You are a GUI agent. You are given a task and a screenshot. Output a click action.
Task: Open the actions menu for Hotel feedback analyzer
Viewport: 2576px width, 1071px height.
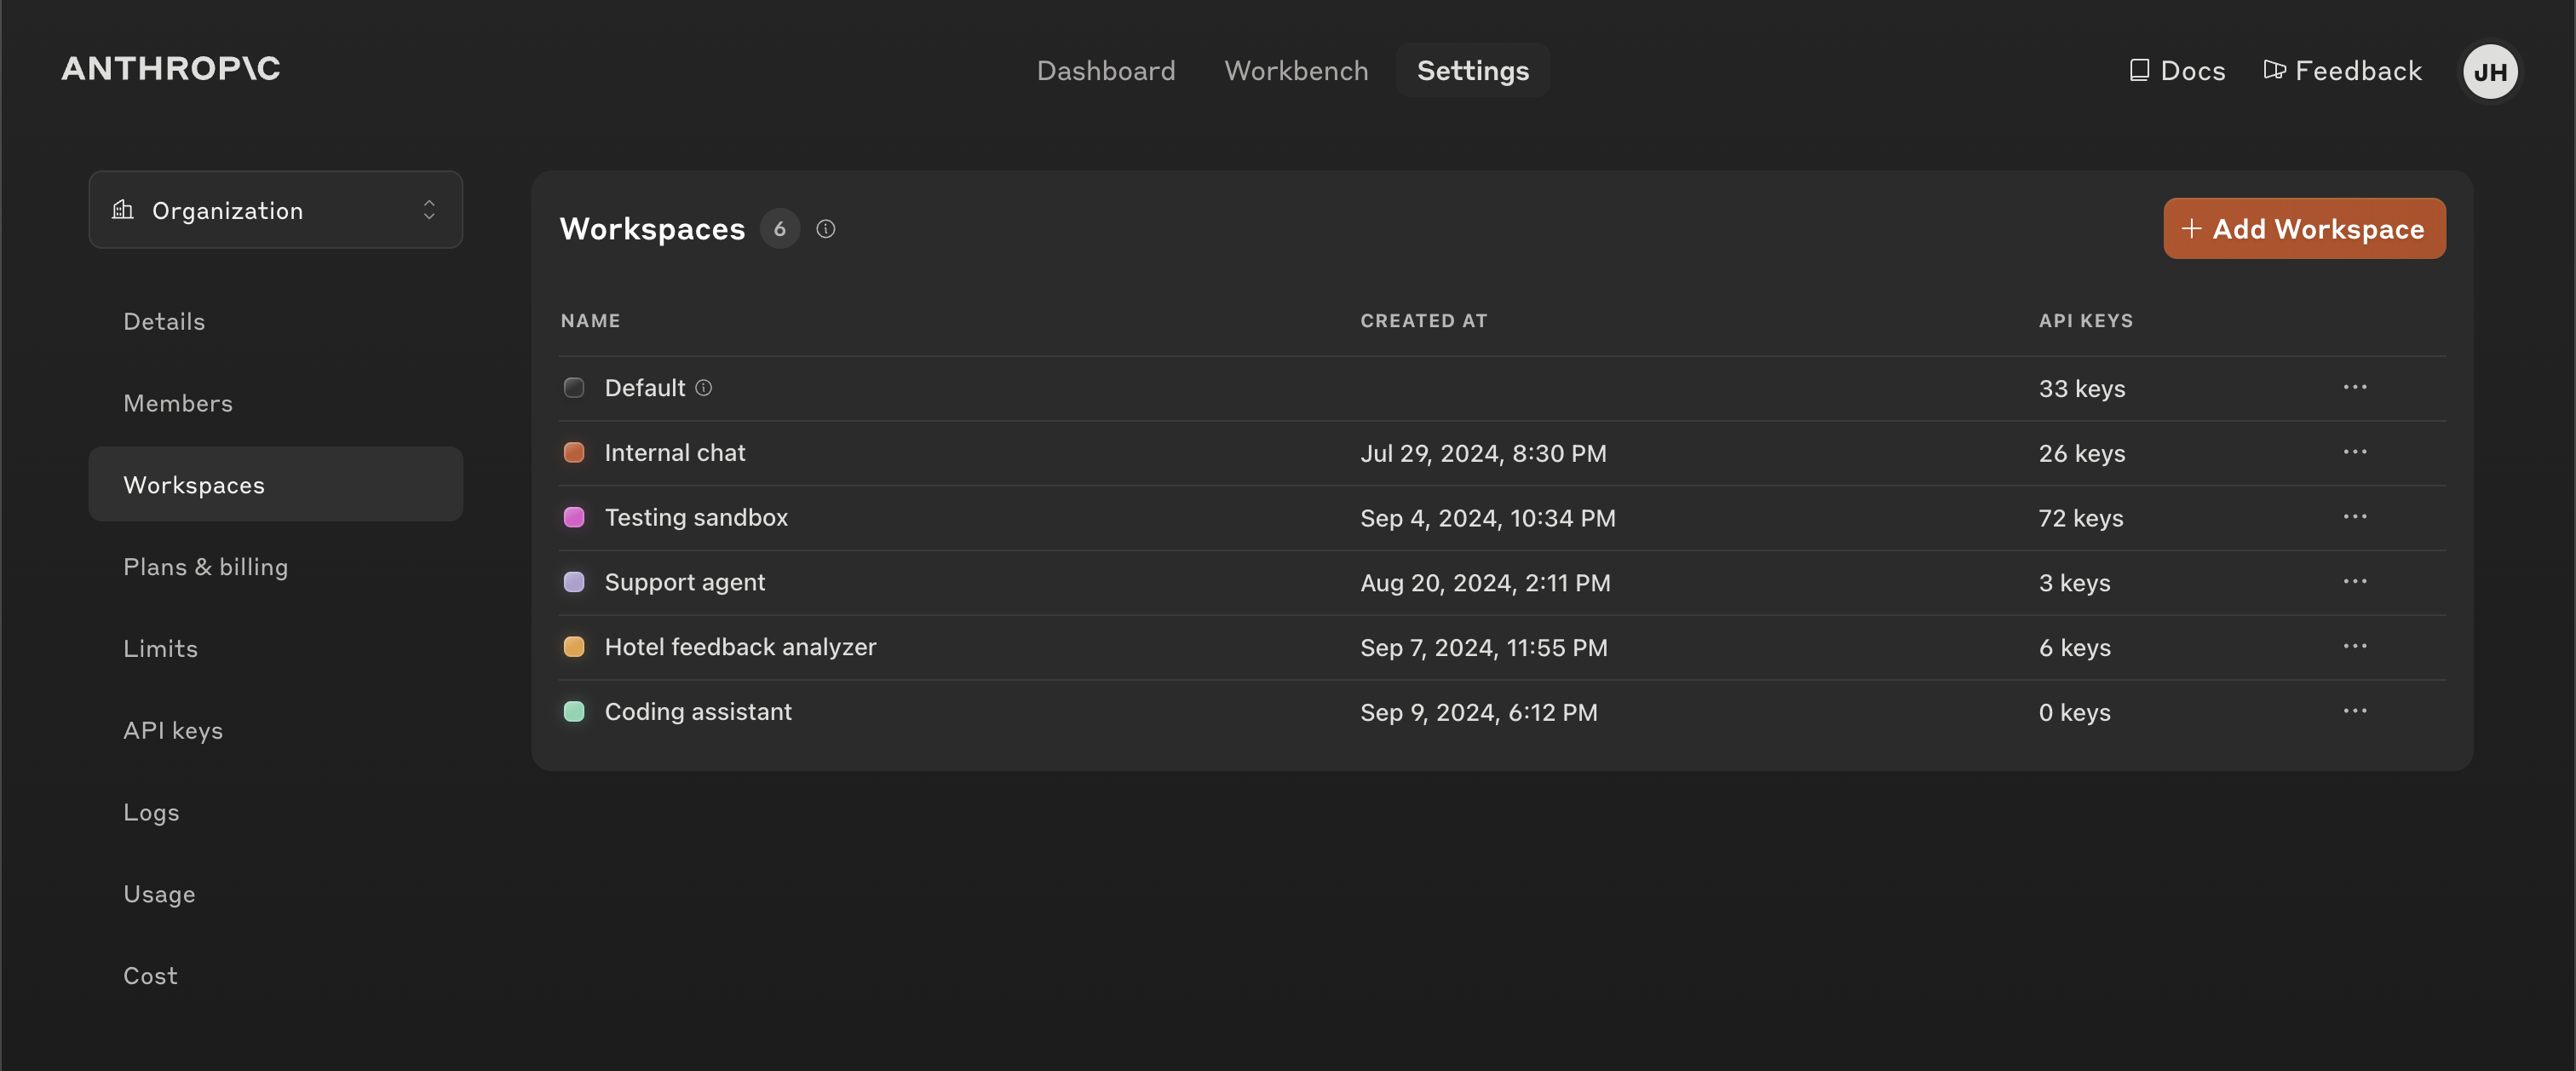(2356, 646)
